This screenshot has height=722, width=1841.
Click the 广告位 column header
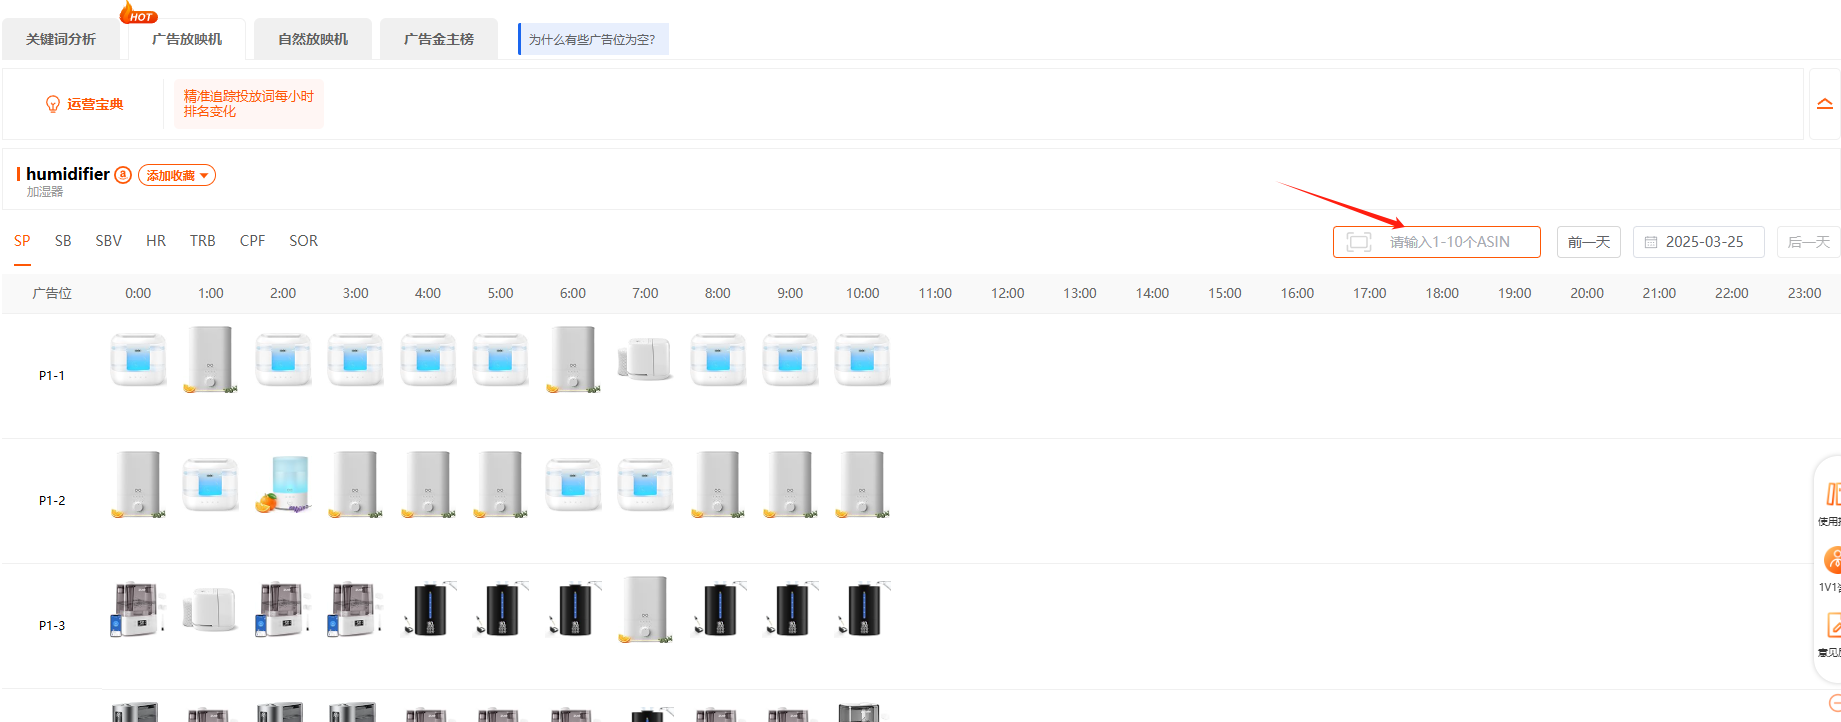click(x=52, y=293)
